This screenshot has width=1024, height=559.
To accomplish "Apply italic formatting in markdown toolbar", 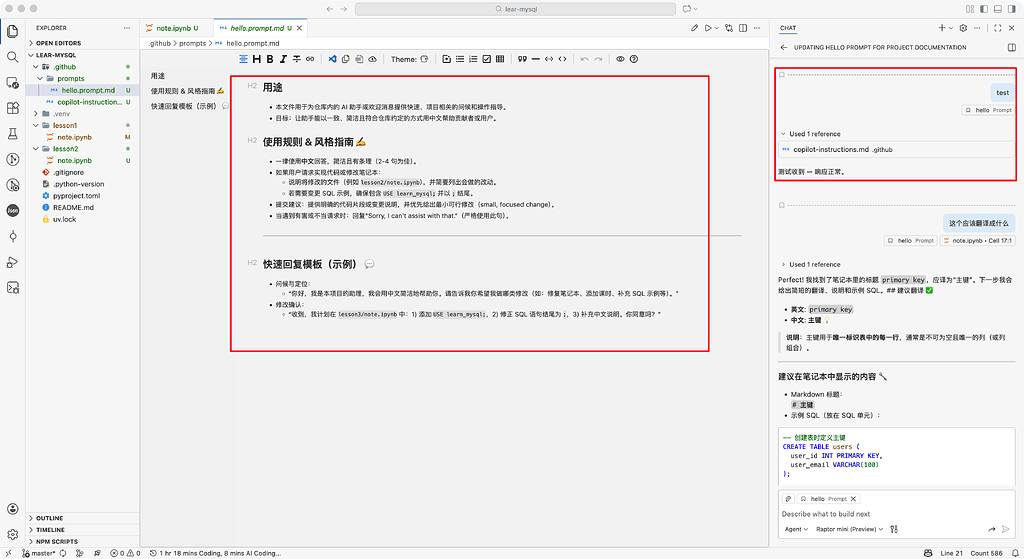I will 283,59.
